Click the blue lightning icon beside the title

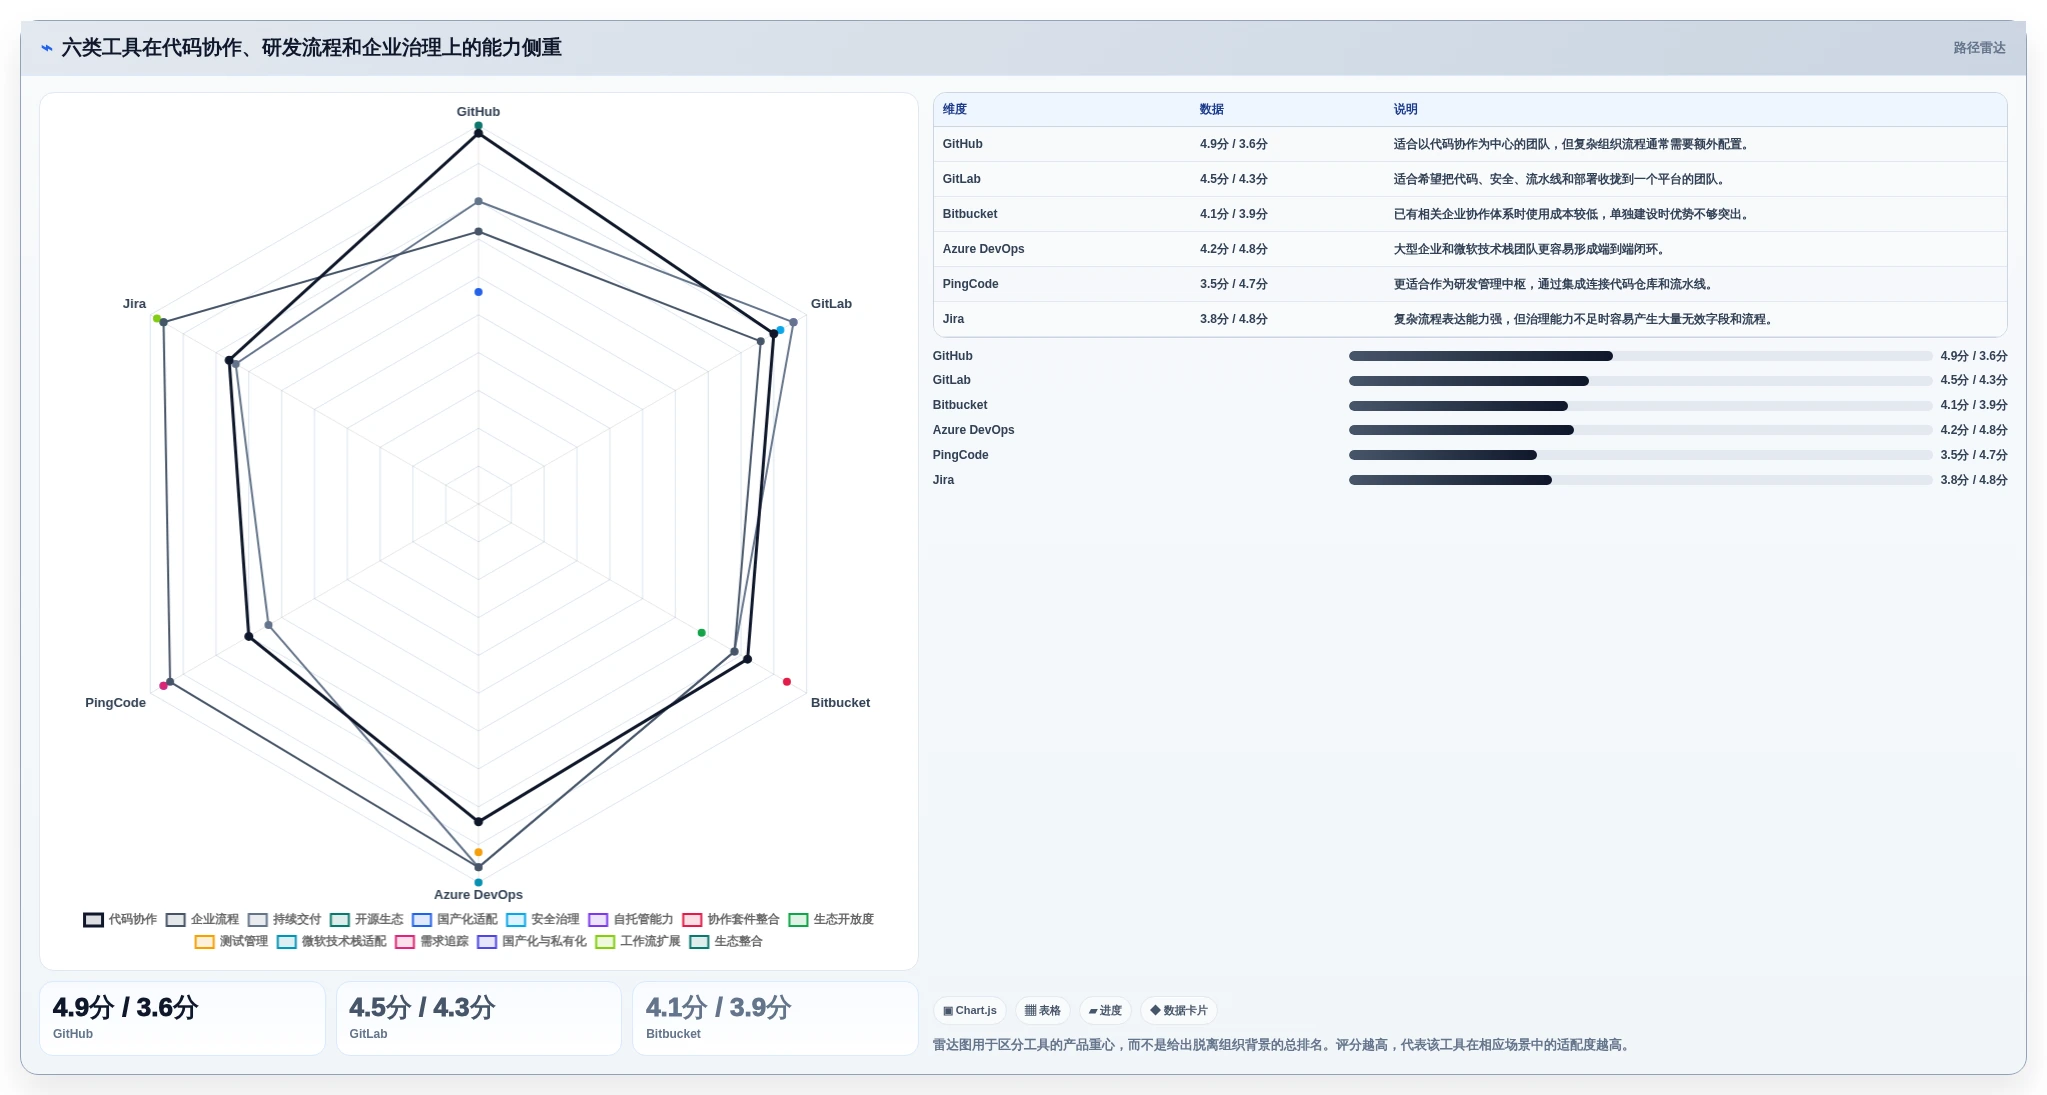click(x=46, y=48)
